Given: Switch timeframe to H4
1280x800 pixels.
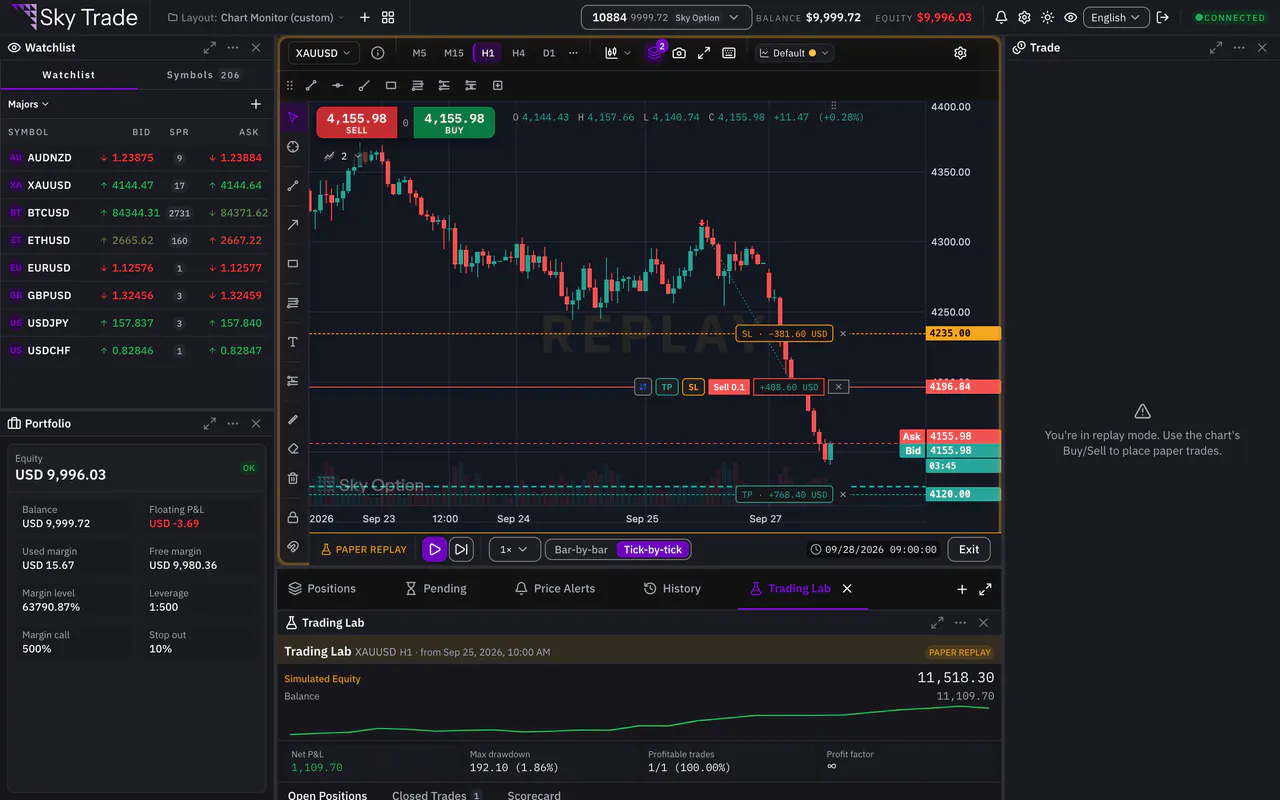Looking at the screenshot, I should tap(518, 53).
